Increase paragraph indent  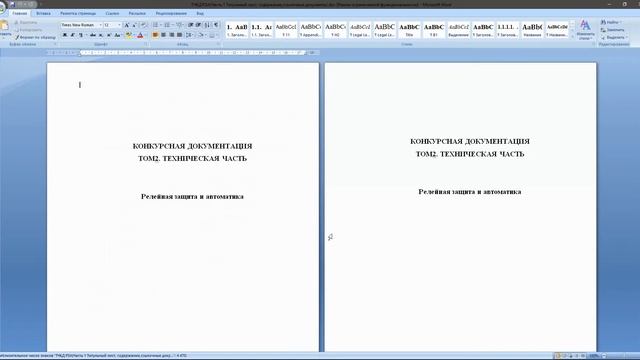click(198, 25)
